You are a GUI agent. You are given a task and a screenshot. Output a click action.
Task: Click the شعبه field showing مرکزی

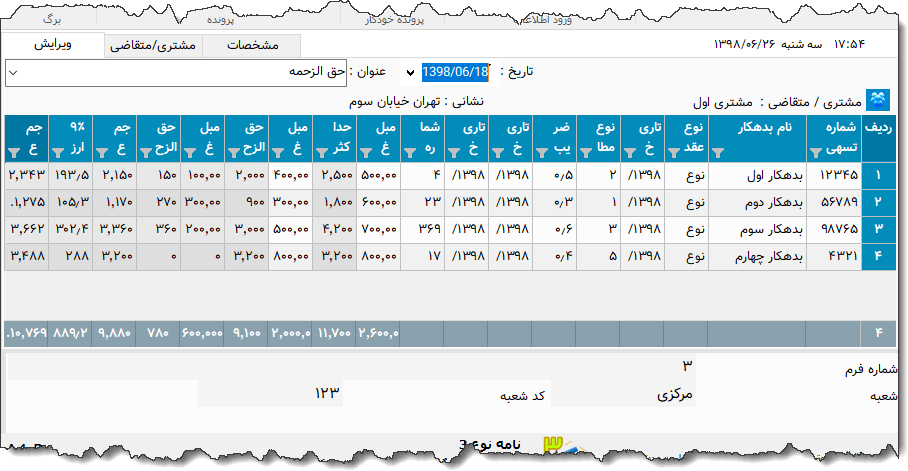click(x=623, y=395)
